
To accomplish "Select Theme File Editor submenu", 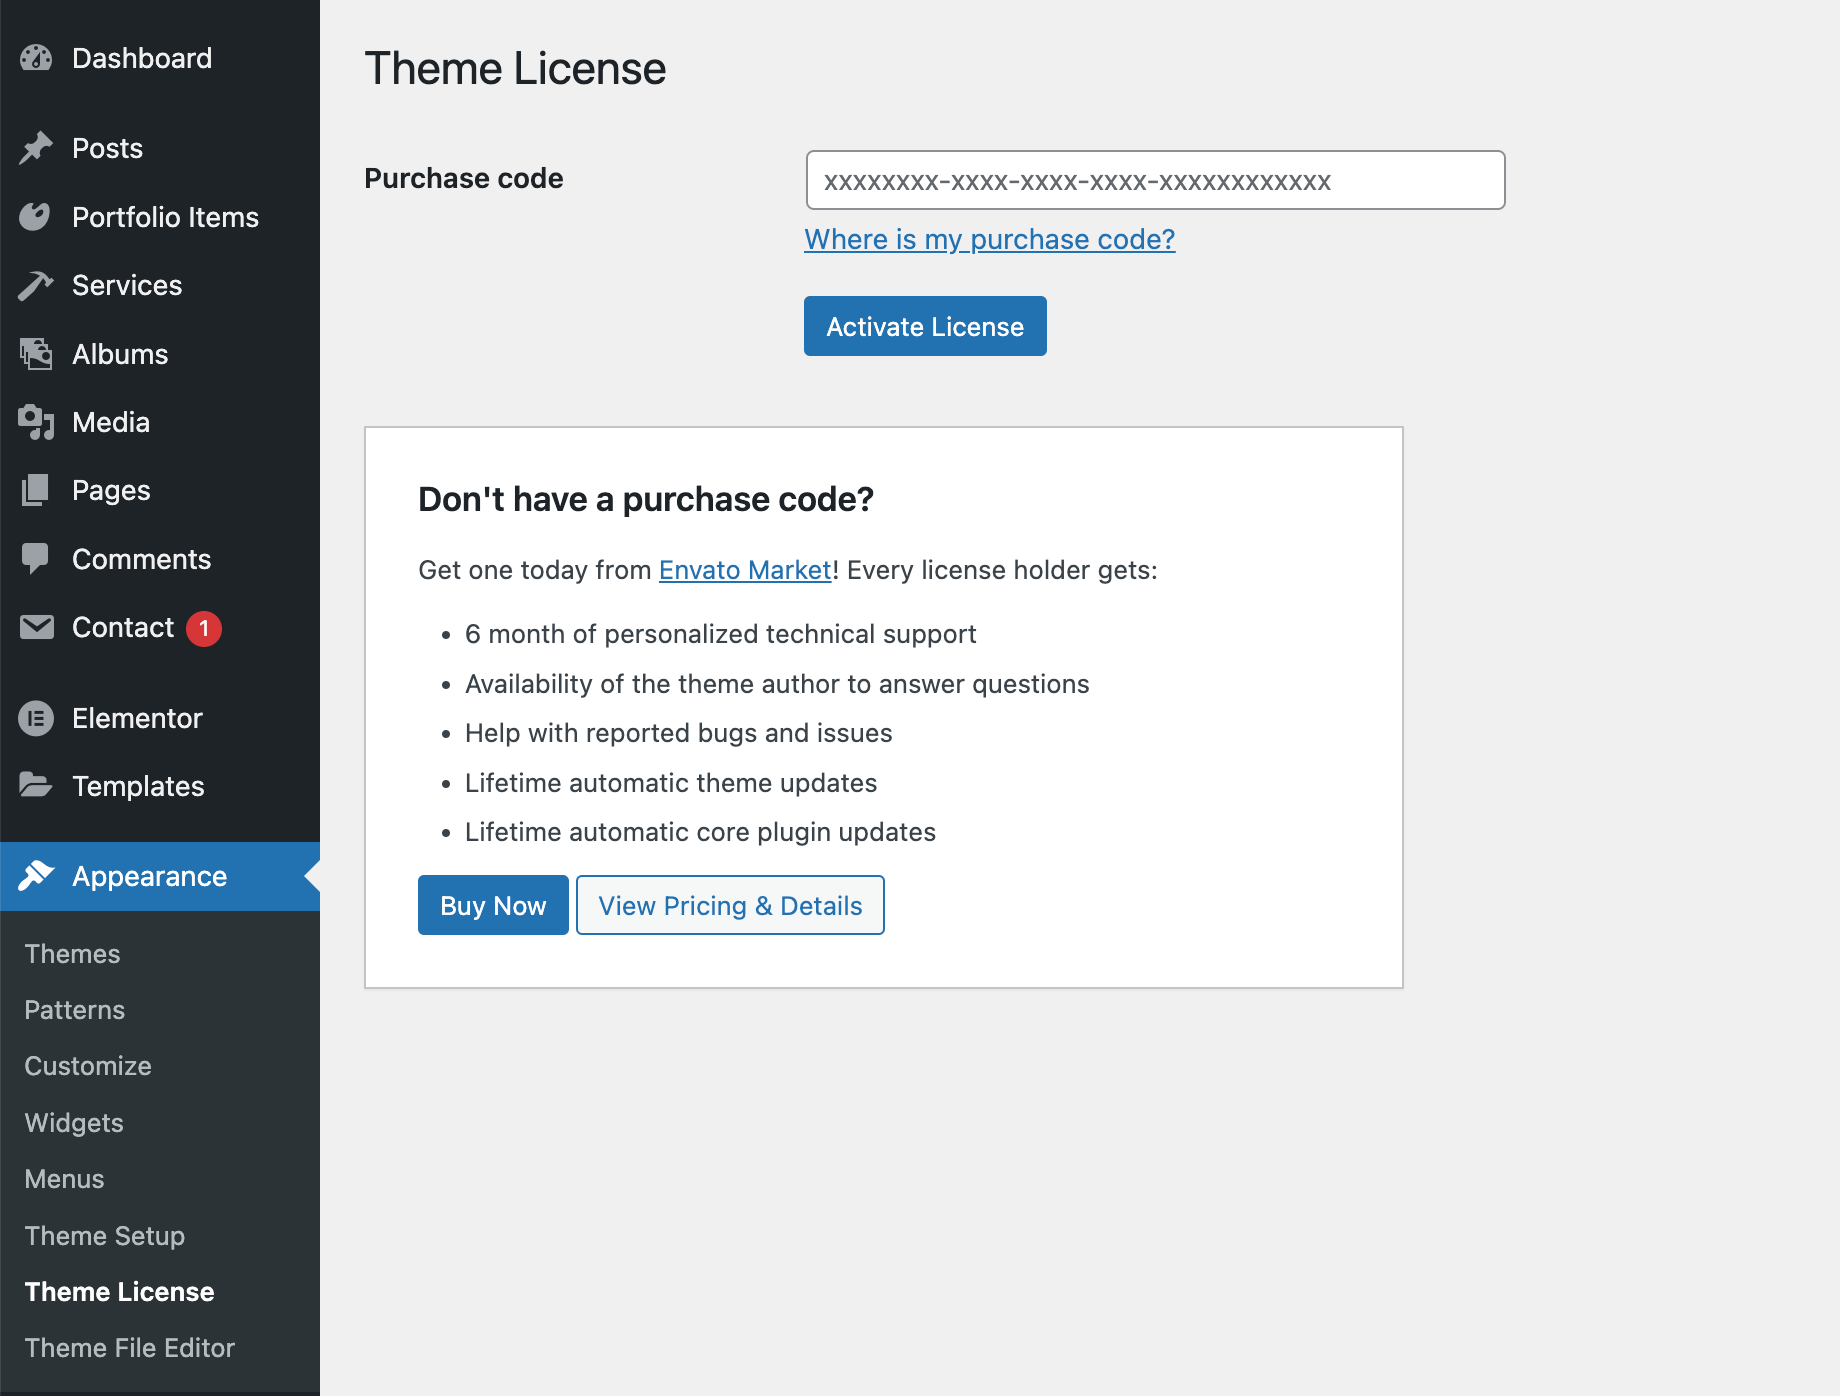I will (x=130, y=1348).
